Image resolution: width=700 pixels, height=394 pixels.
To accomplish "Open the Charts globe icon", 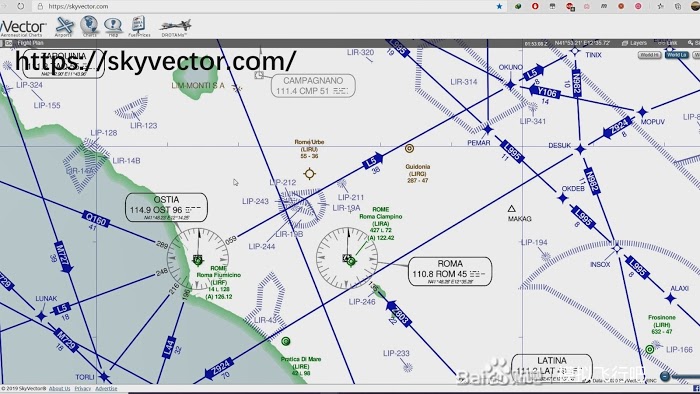I will pos(89,26).
